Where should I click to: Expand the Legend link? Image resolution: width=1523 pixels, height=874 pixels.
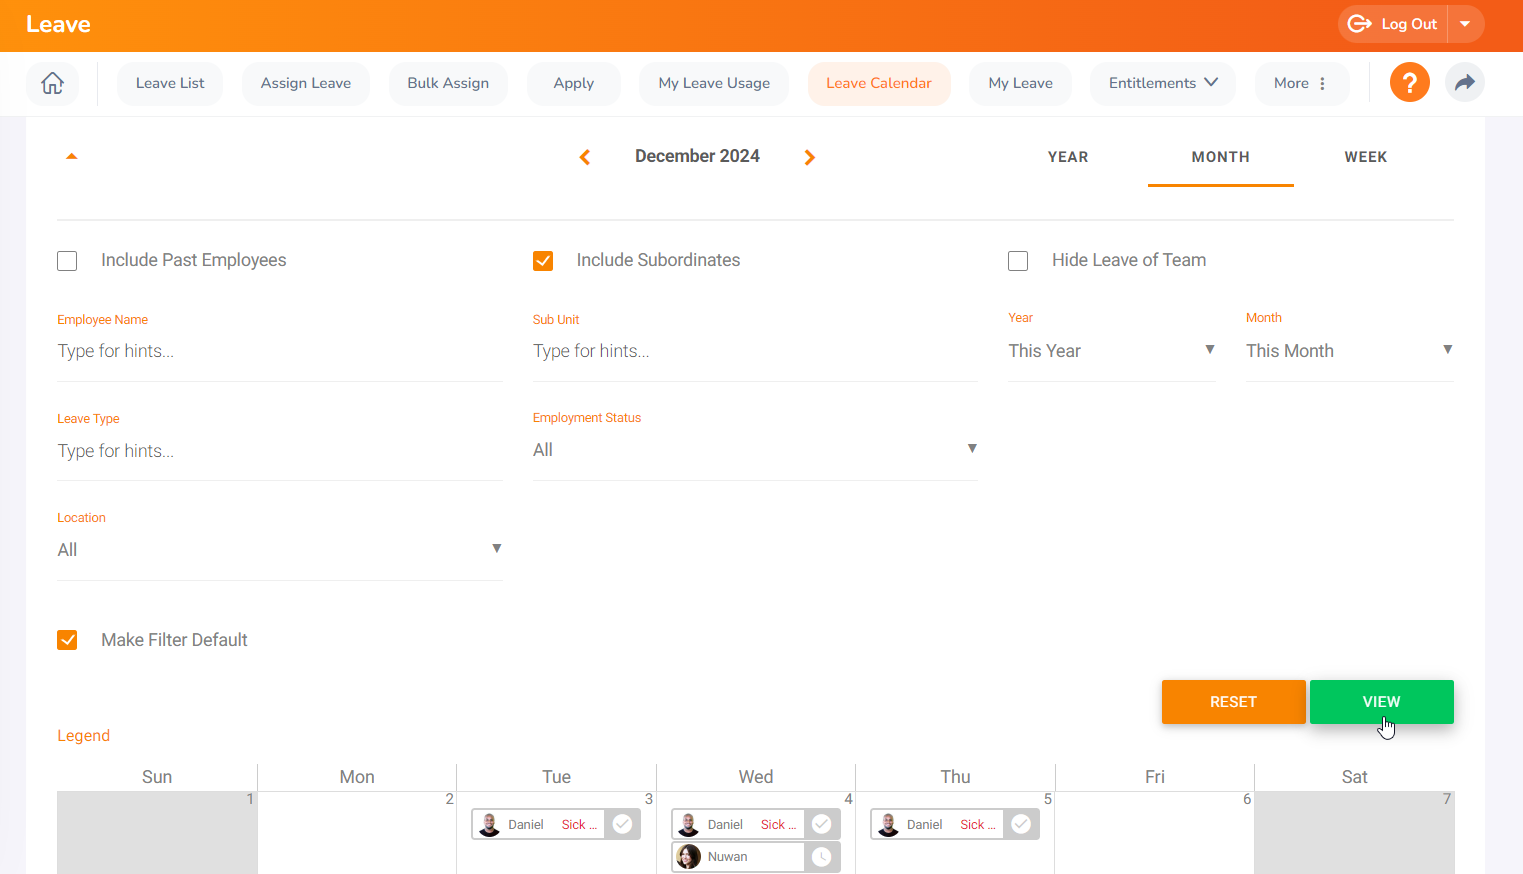click(83, 736)
